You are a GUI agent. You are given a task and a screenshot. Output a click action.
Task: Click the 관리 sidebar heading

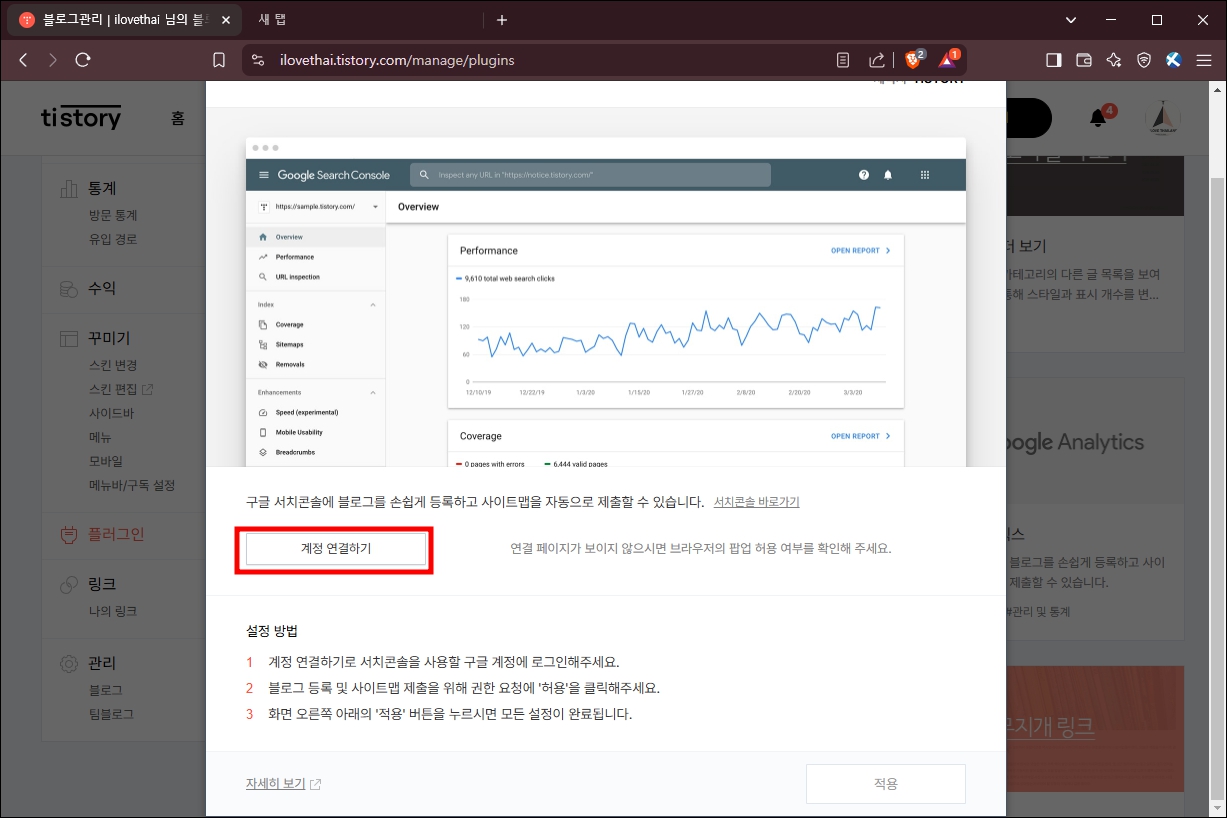102,663
